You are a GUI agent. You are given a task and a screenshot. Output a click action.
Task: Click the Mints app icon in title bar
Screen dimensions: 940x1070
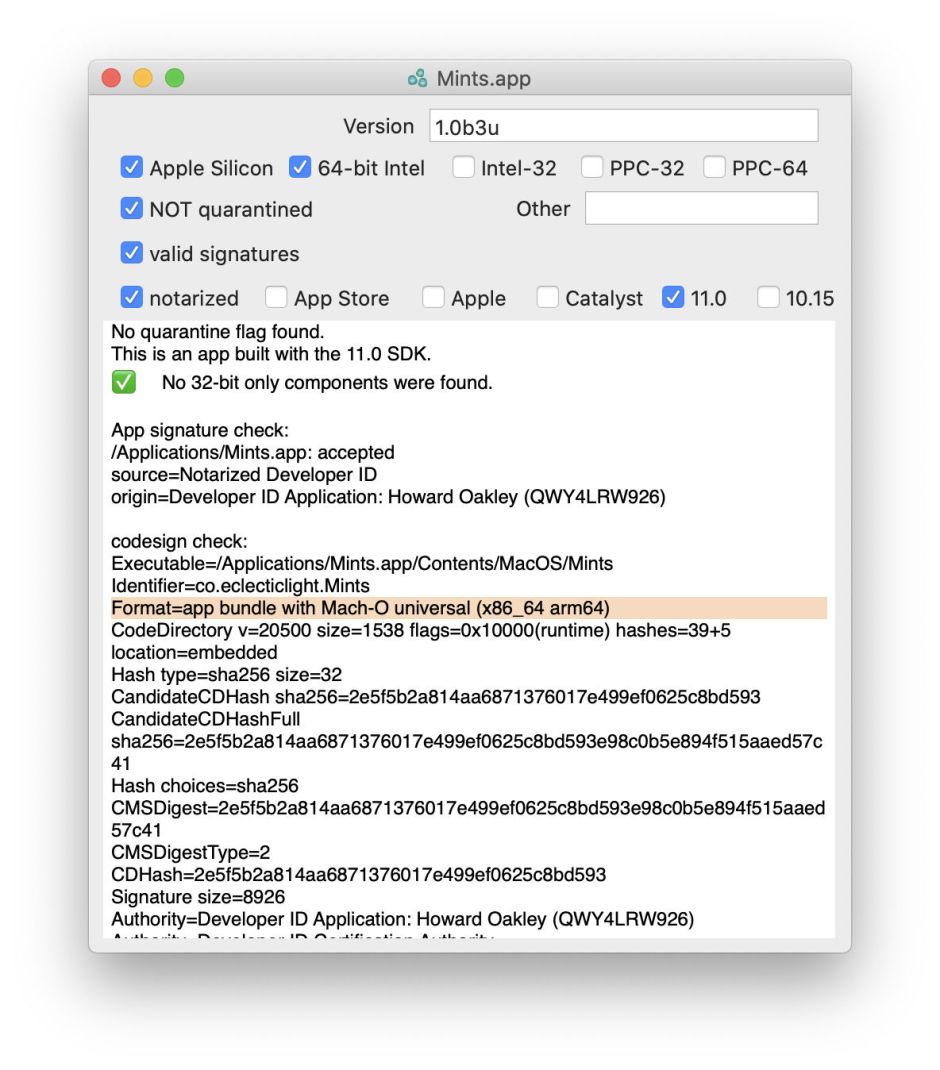point(417,79)
